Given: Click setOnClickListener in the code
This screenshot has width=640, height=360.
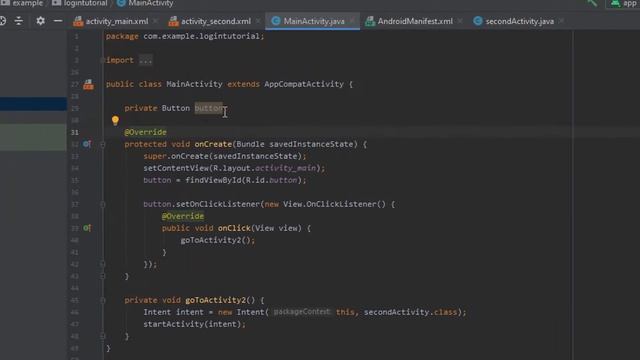Looking at the screenshot, I should [x=218, y=204].
